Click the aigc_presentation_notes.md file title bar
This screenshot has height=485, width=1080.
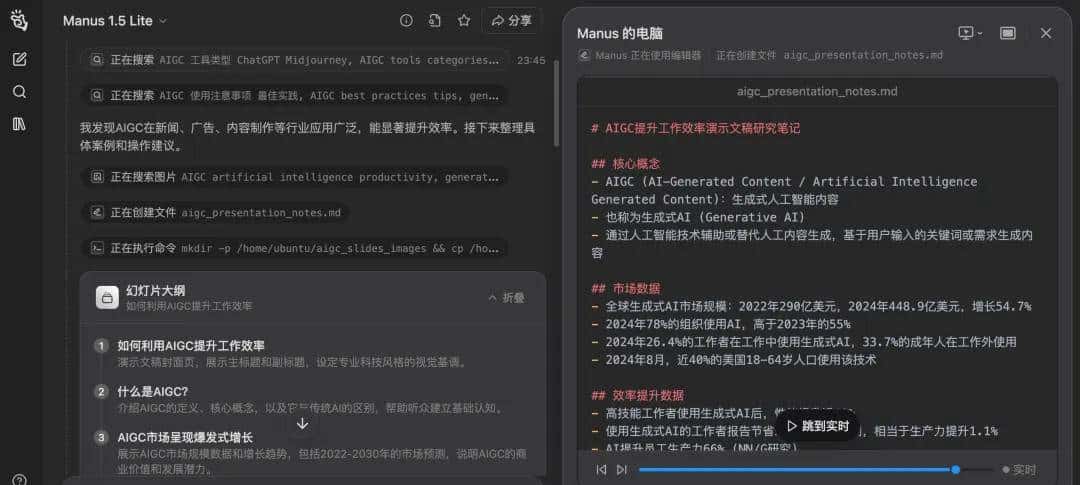817,92
